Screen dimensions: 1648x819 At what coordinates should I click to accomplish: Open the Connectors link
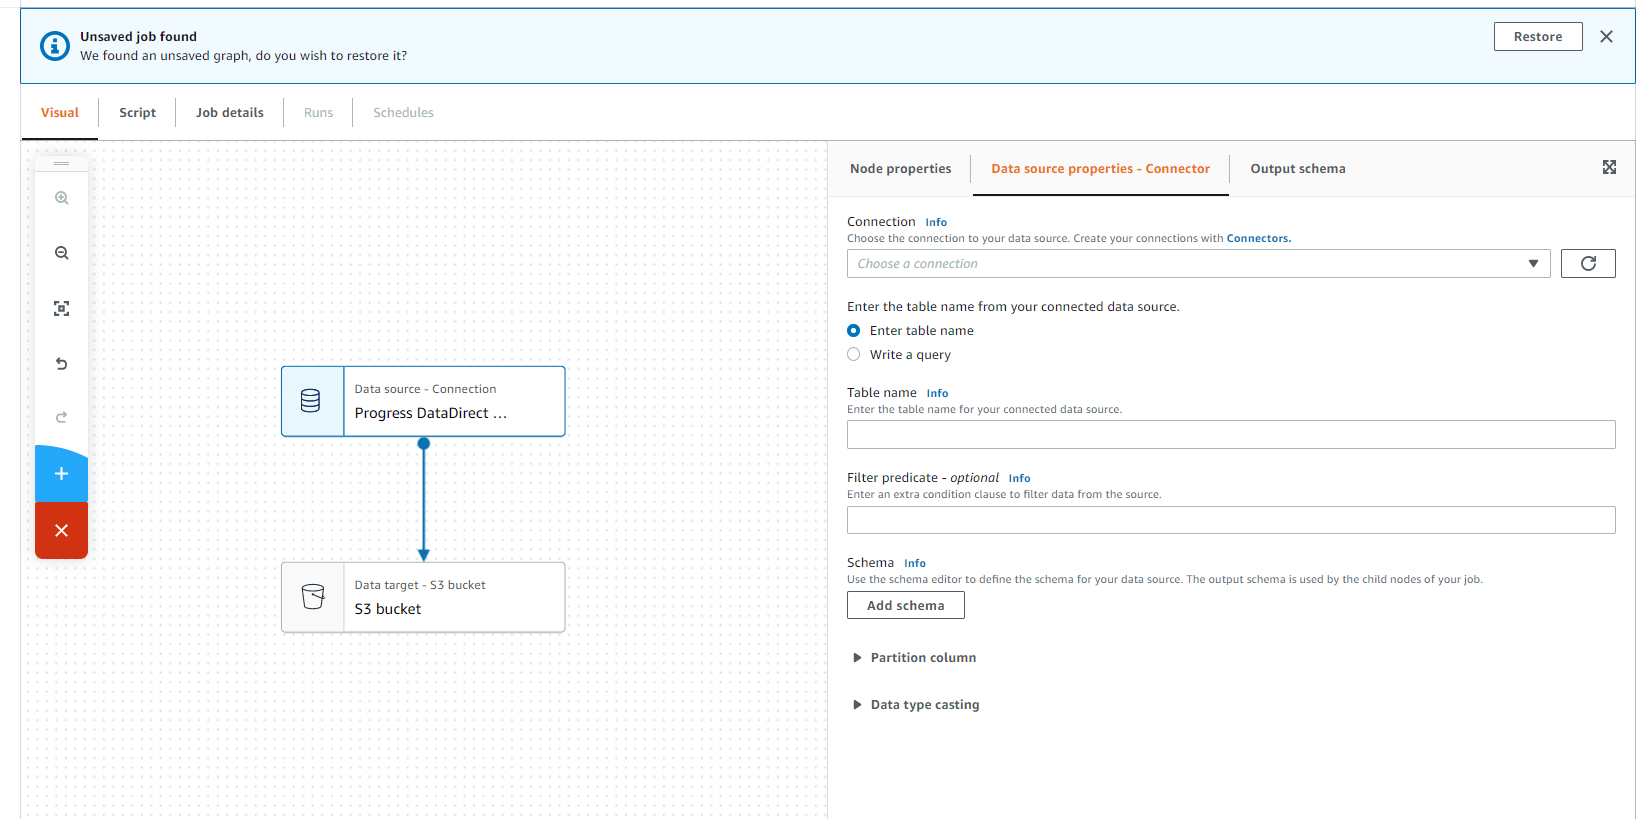click(x=1258, y=239)
